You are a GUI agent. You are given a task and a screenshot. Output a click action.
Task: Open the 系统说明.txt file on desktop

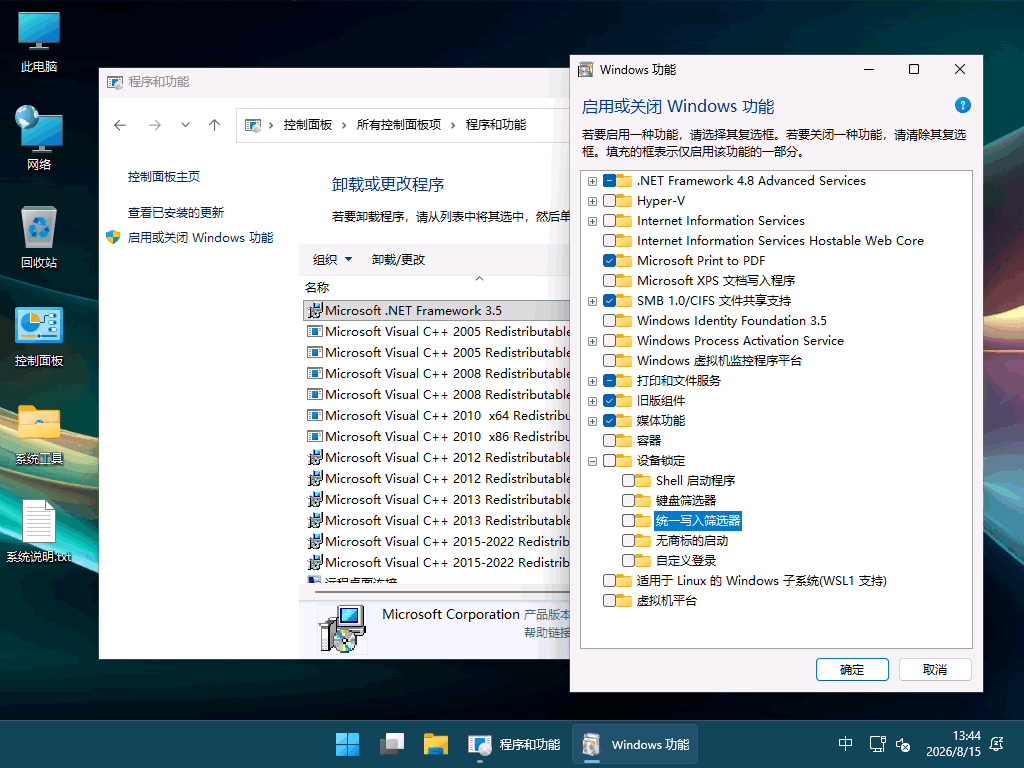click(39, 531)
